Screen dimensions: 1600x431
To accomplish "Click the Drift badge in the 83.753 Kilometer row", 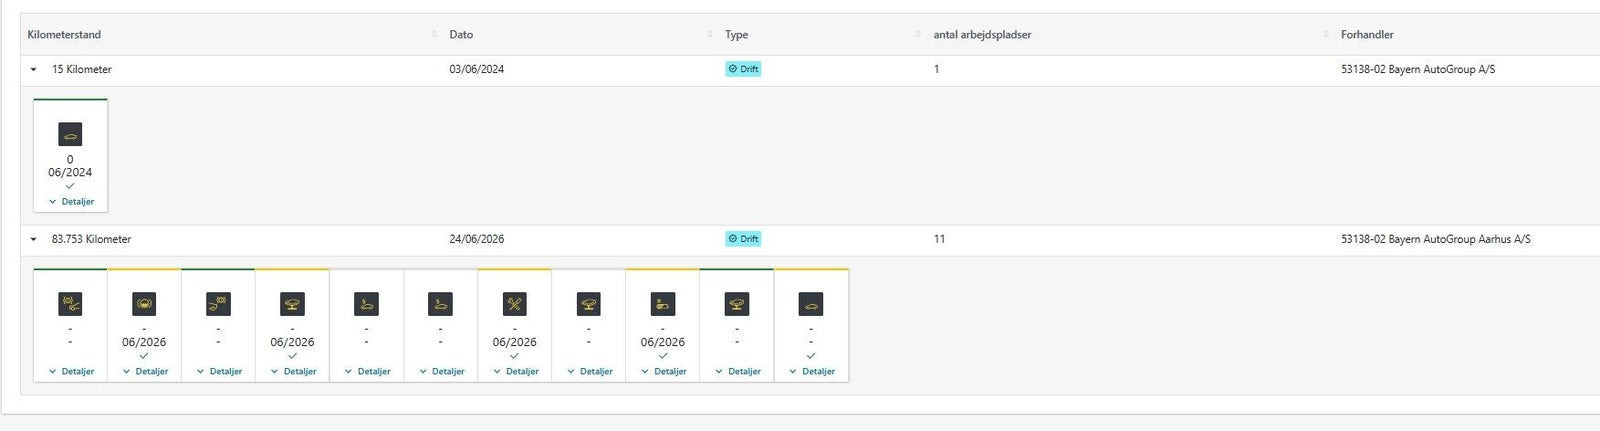I will tap(743, 239).
